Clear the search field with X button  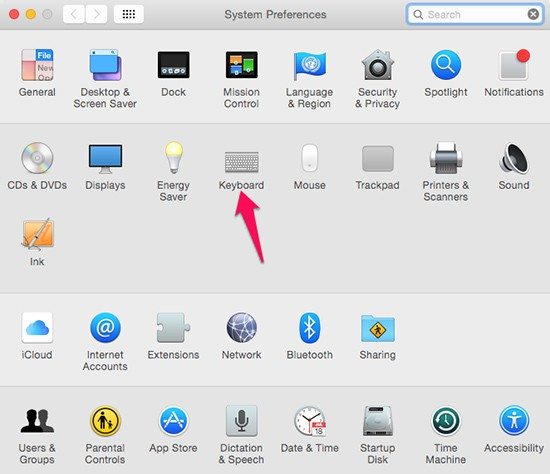(x=533, y=14)
